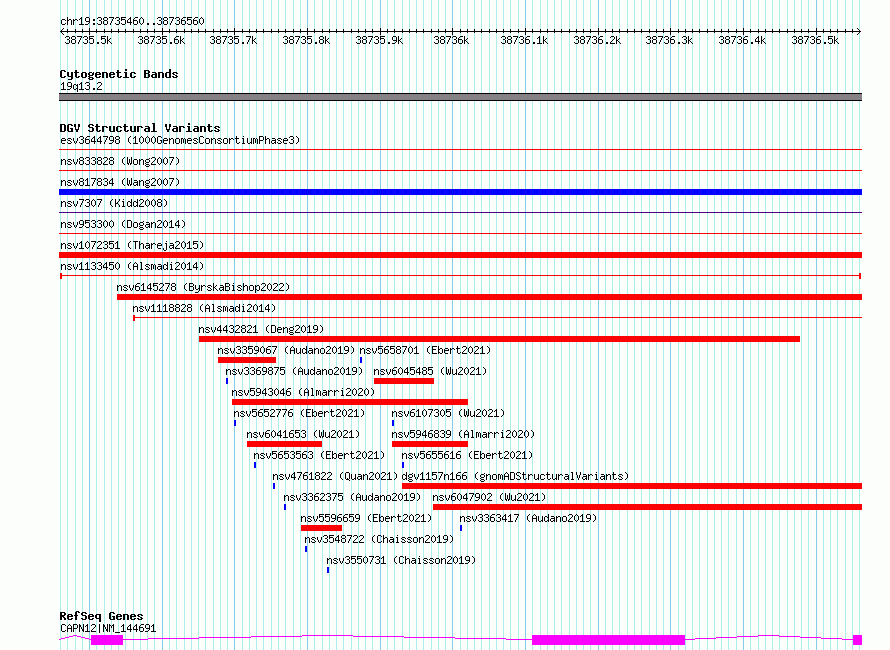
Task: Select the red bar under nsv5596659
Action: (x=321, y=528)
